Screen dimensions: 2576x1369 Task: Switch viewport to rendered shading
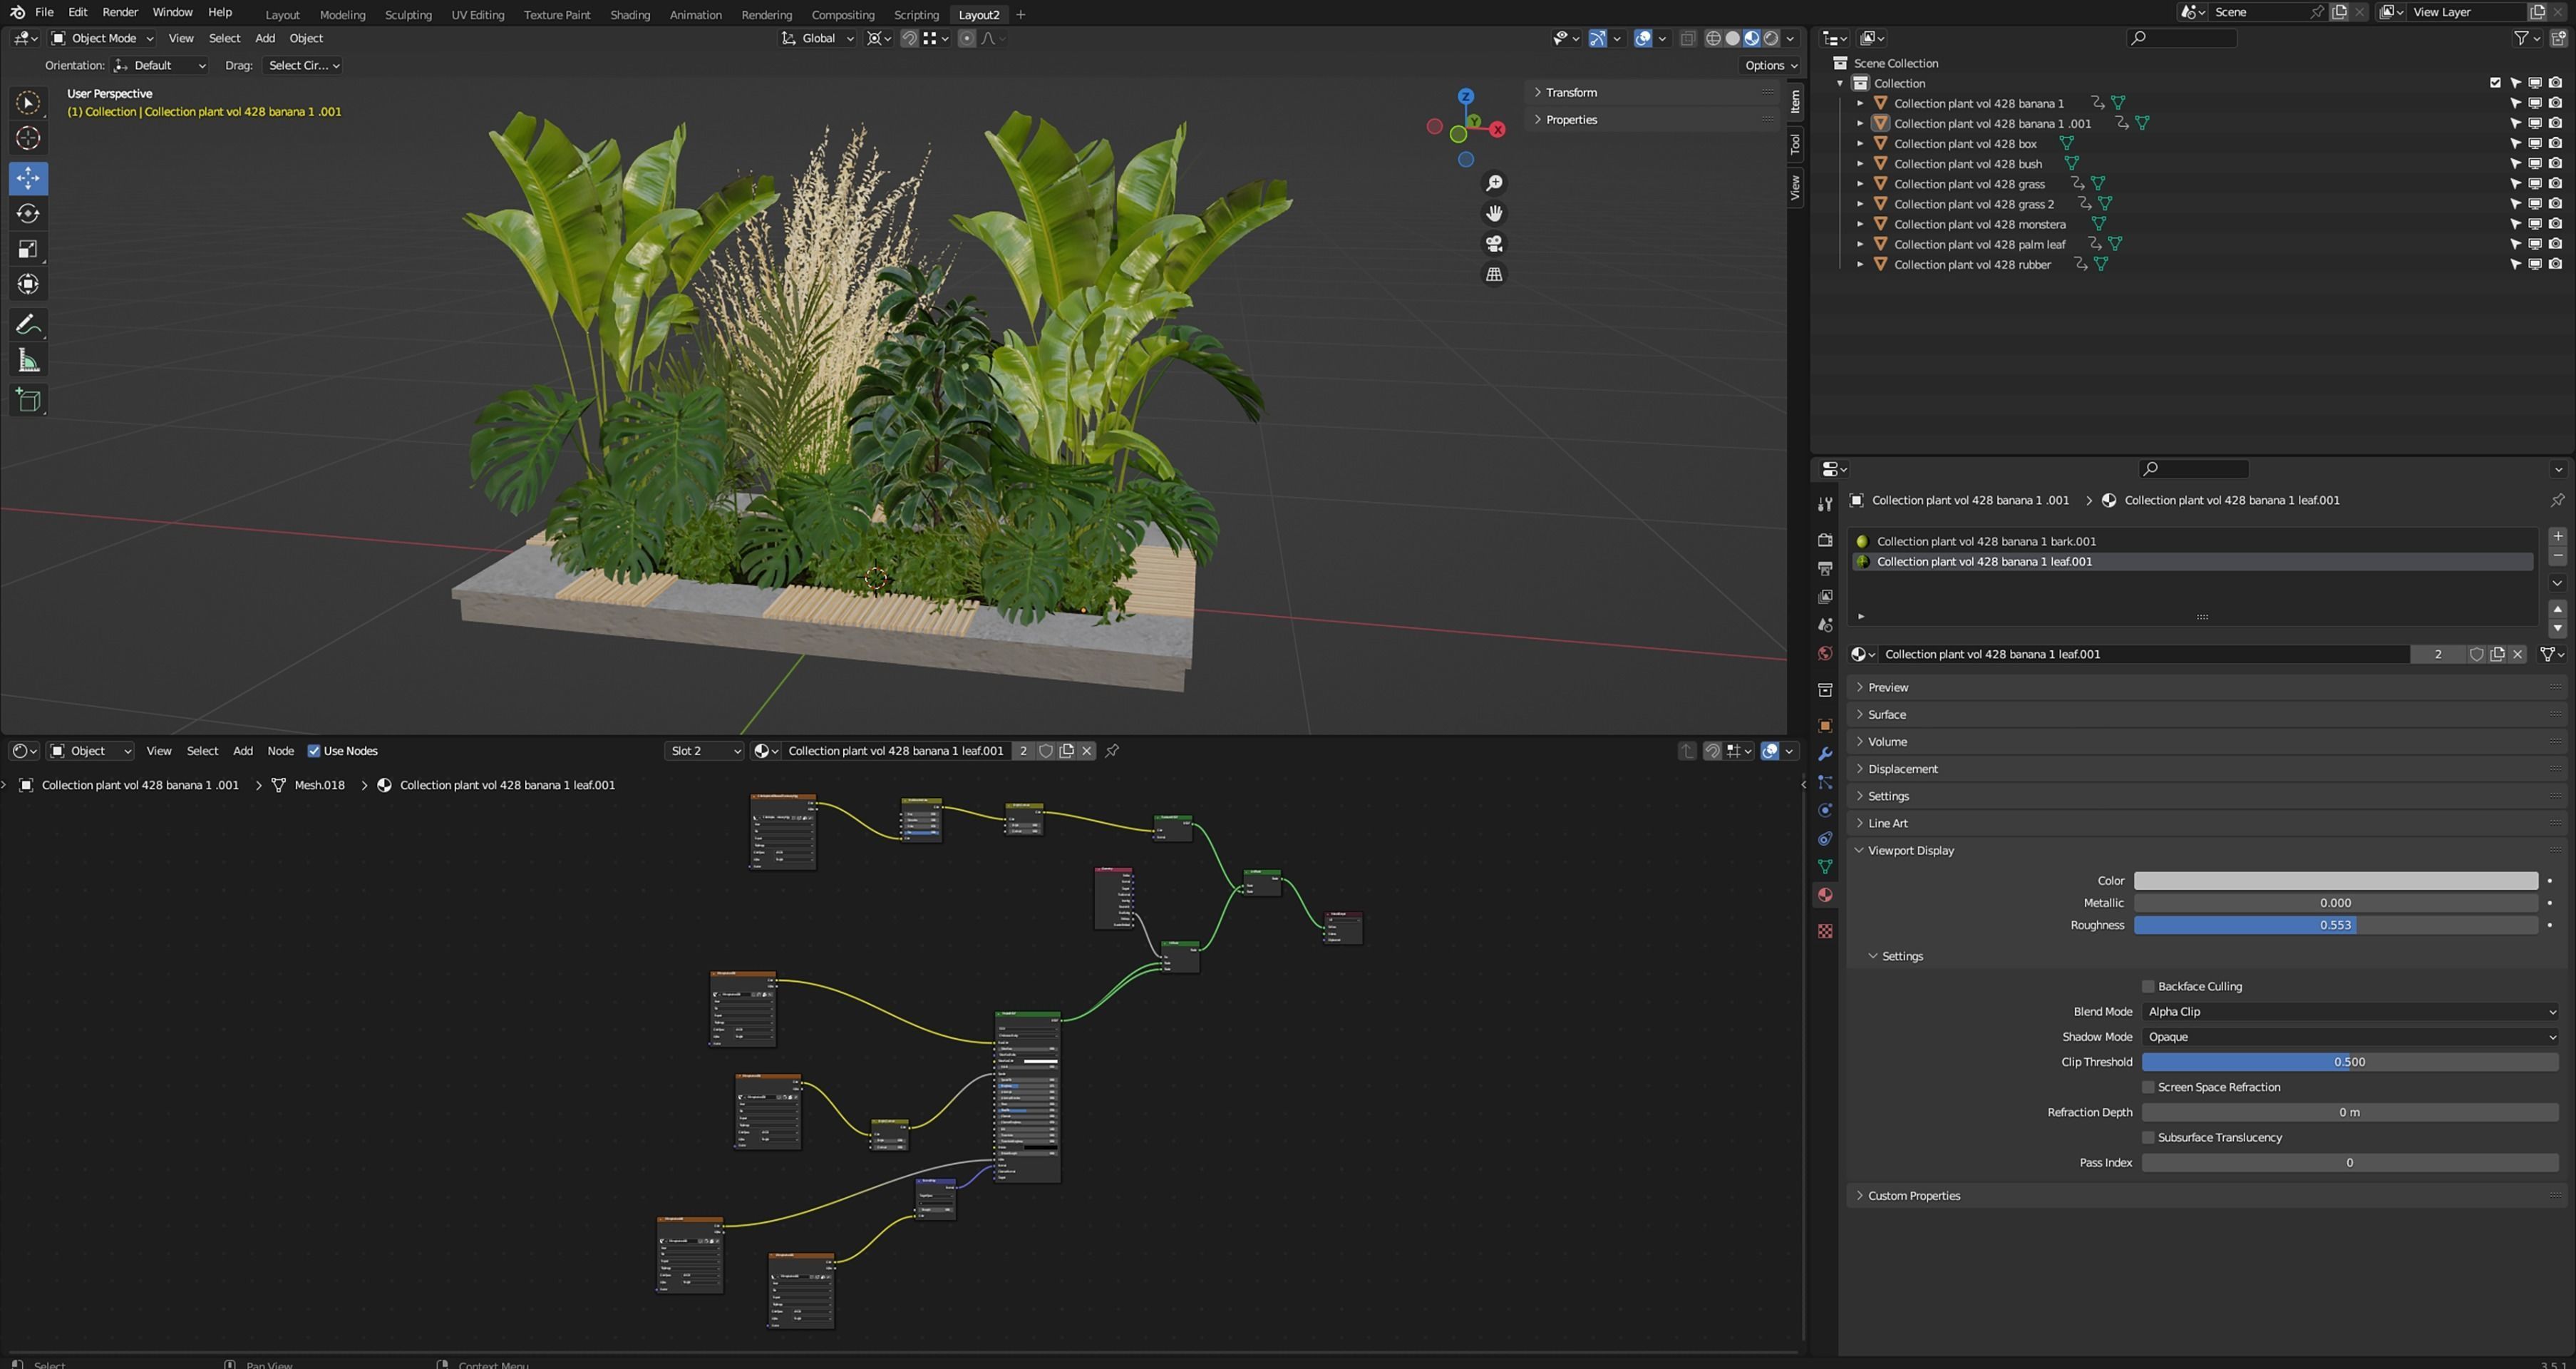coord(1771,38)
